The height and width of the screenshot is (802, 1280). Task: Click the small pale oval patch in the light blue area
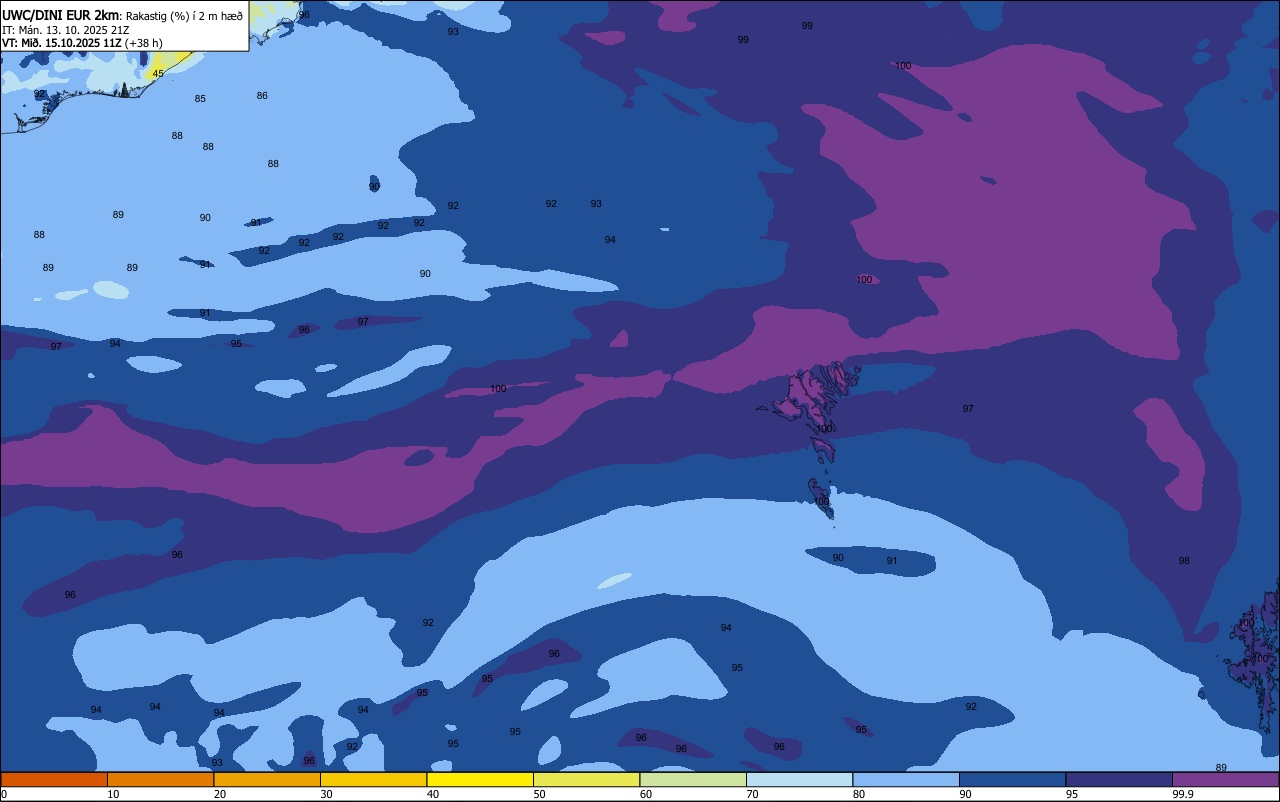[x=615, y=581]
